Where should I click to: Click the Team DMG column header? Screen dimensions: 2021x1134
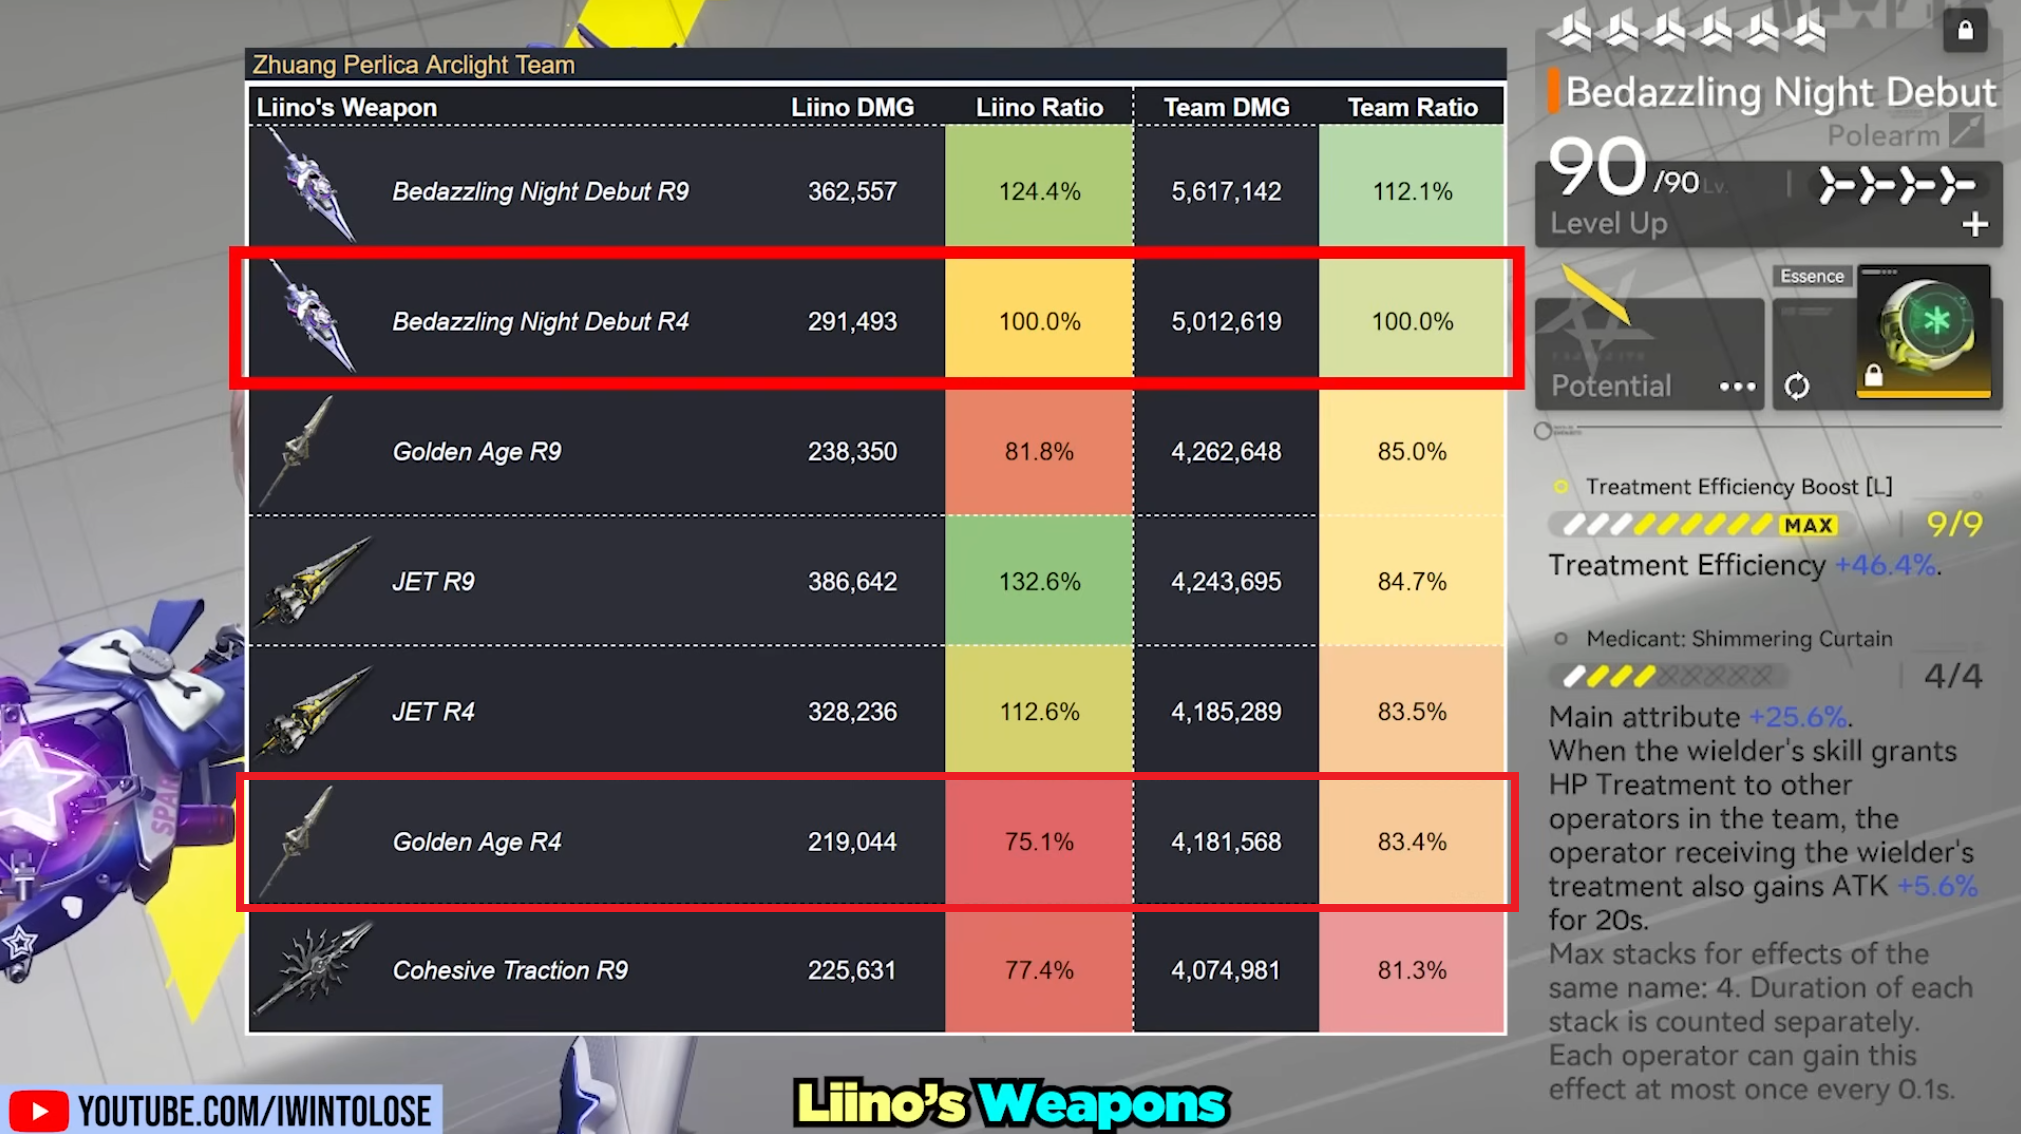pos(1226,107)
